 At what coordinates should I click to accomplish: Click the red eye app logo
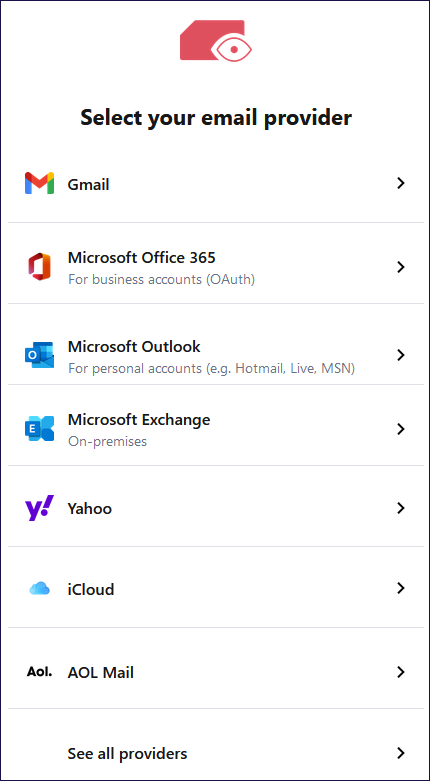216,40
